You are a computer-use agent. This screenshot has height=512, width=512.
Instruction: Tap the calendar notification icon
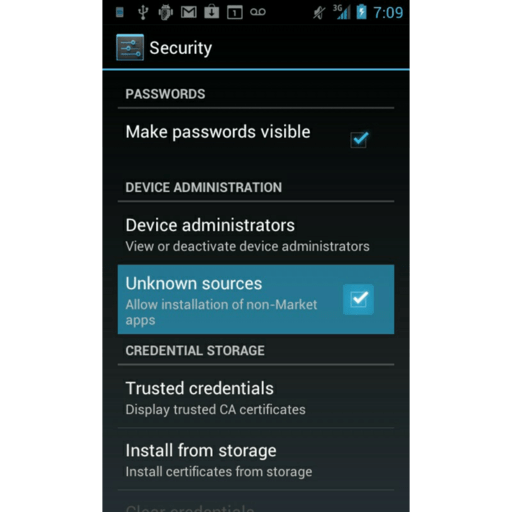coord(235,13)
